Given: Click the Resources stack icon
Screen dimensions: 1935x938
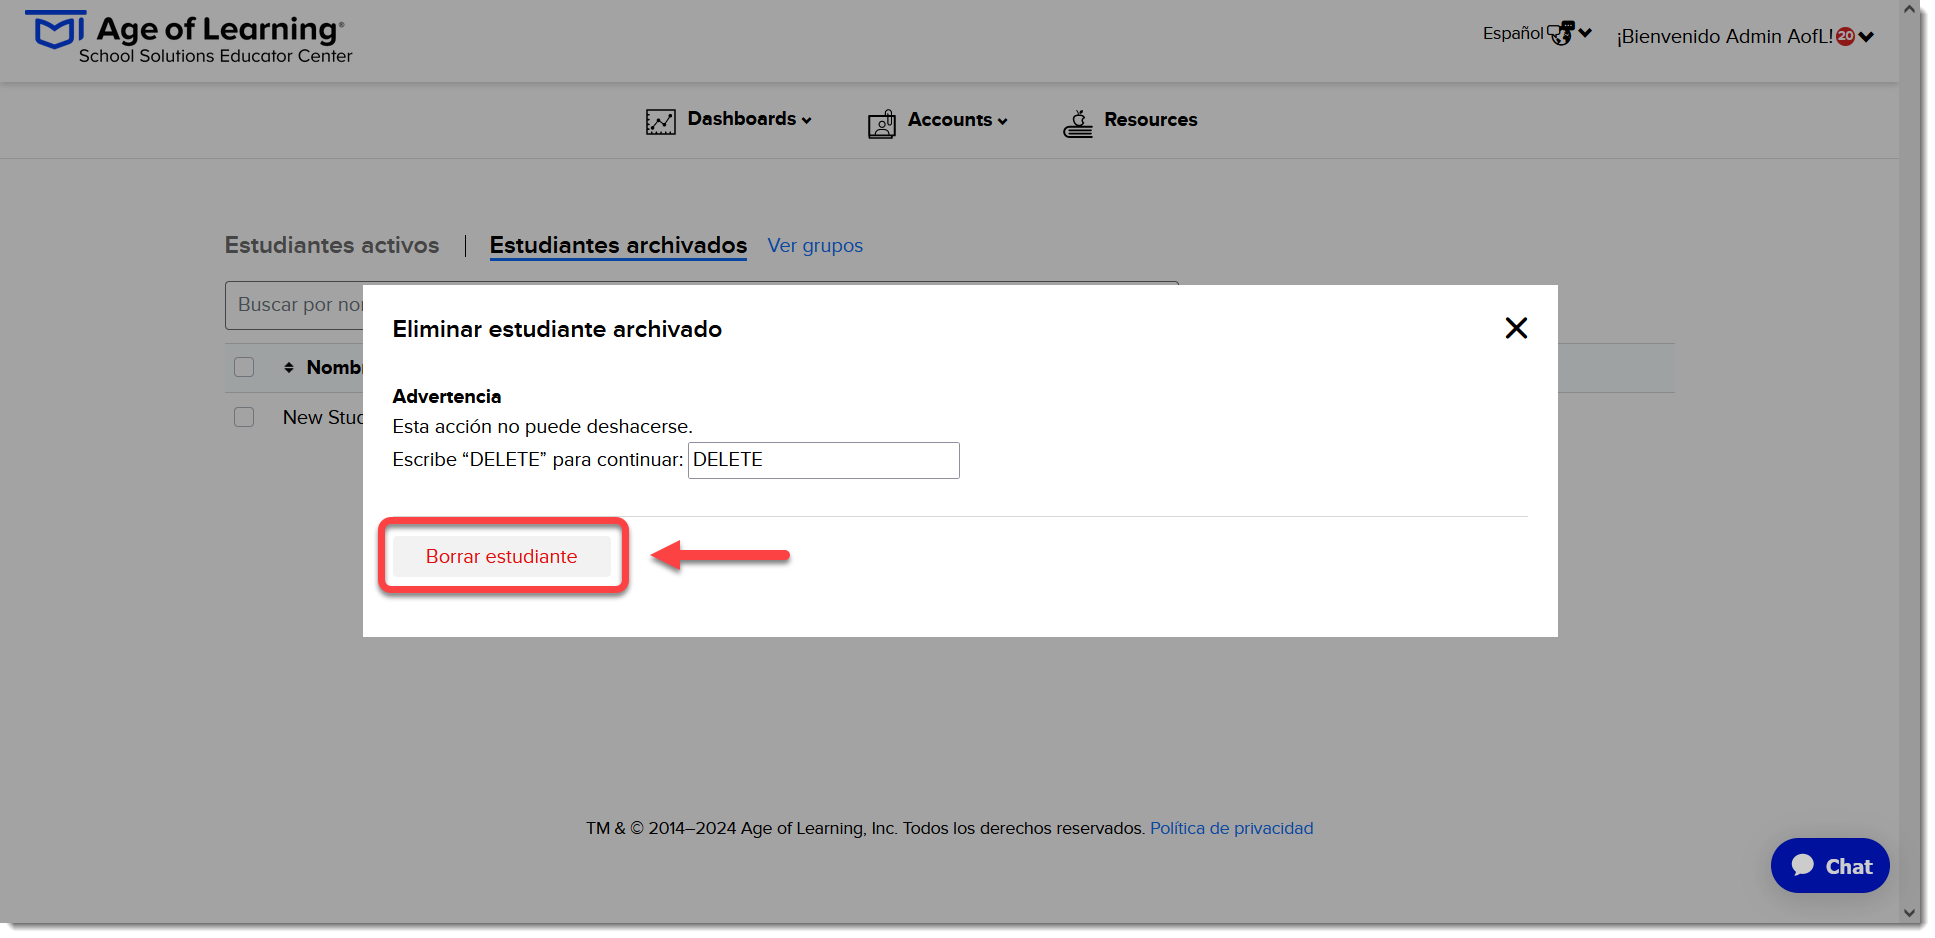Looking at the screenshot, I should tap(1078, 123).
